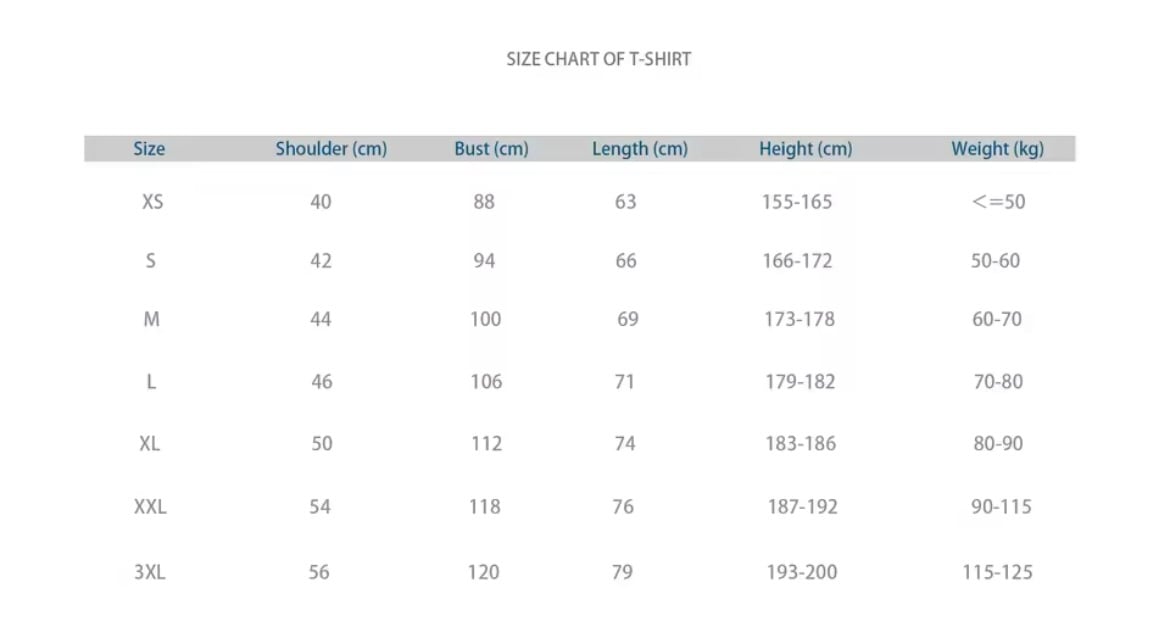Image resolution: width=1170 pixels, height=630 pixels.
Task: Select the Bust (cm) column header
Action: (x=491, y=149)
